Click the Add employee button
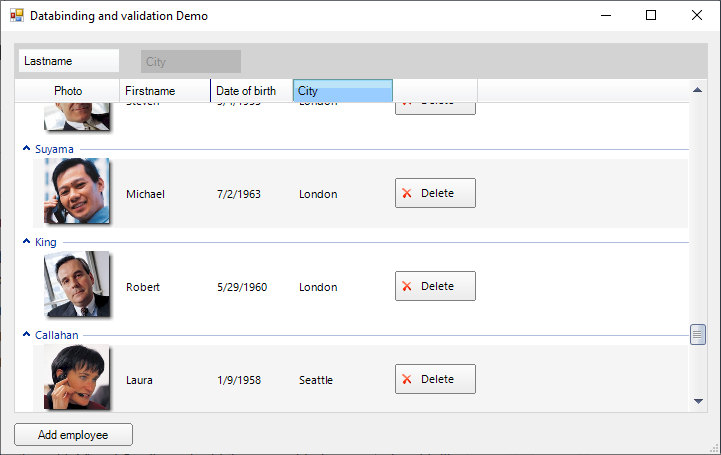This screenshot has height=455, width=721. click(73, 435)
